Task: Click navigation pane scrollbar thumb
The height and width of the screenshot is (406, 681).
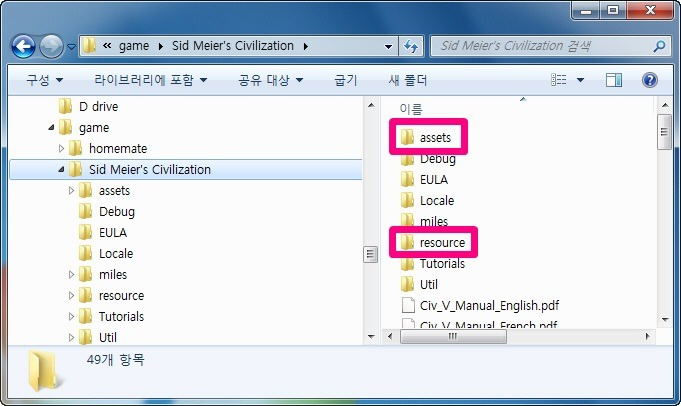Action: [x=370, y=254]
